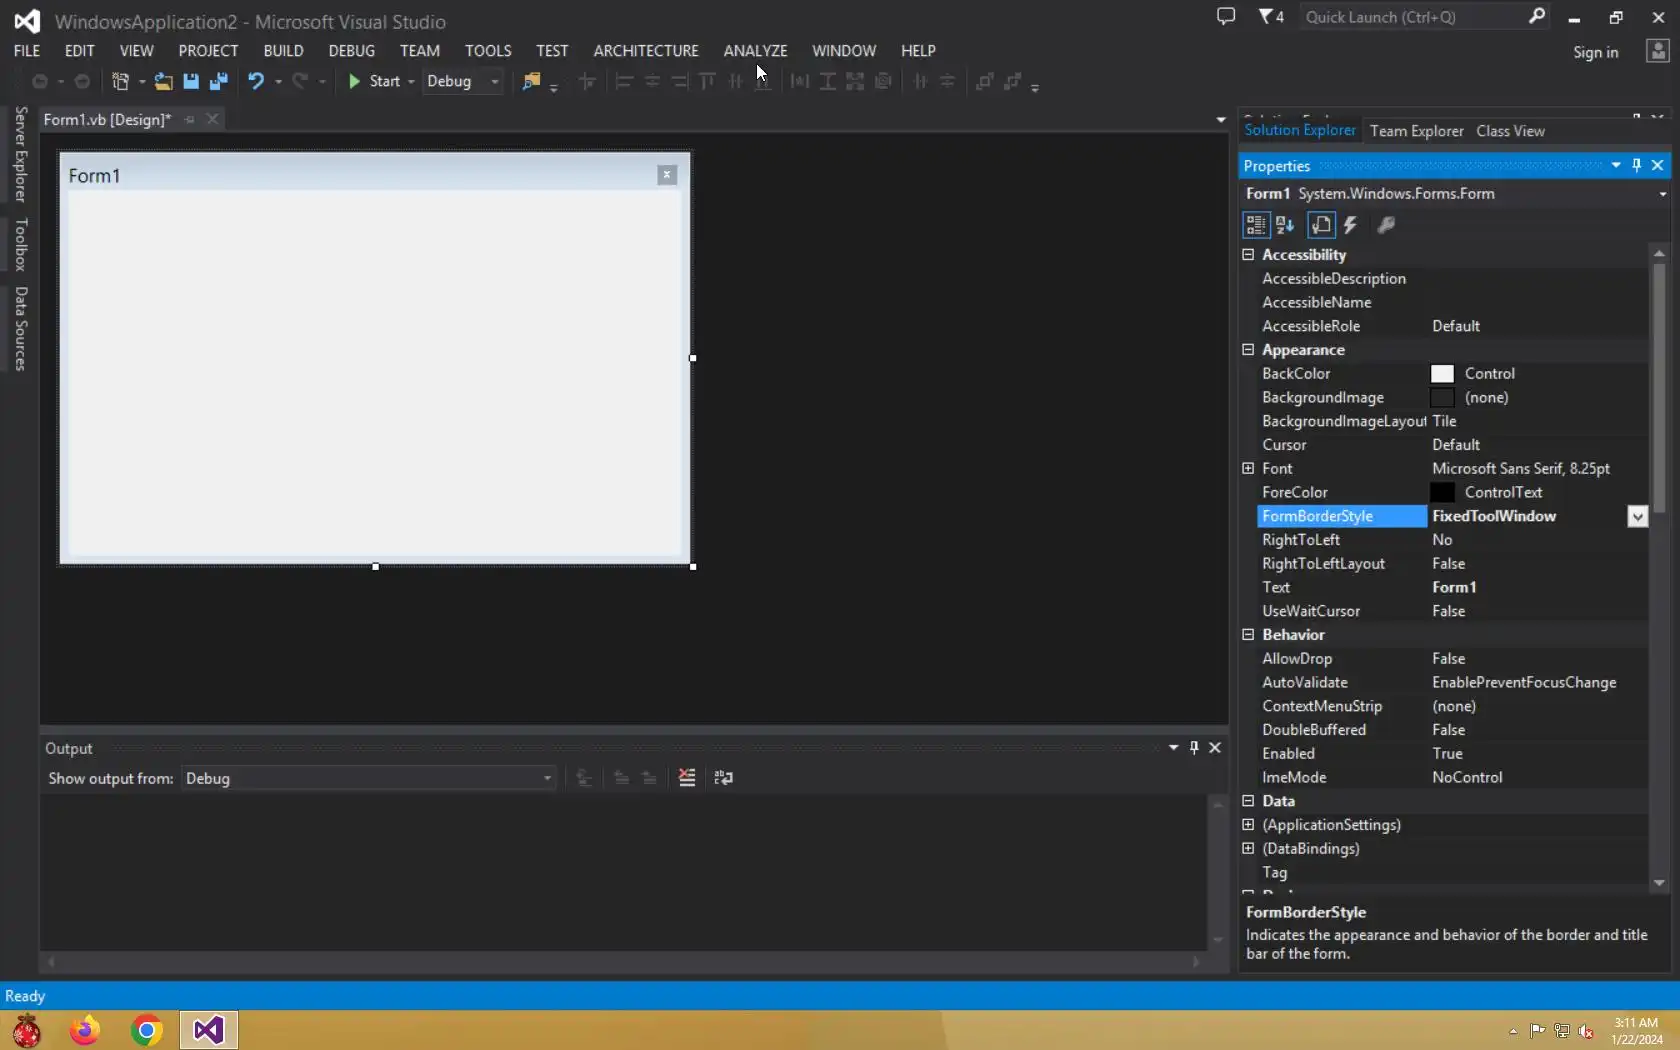The height and width of the screenshot is (1050, 1680).
Task: Open the feedback chat bubble icon
Action: [1226, 17]
